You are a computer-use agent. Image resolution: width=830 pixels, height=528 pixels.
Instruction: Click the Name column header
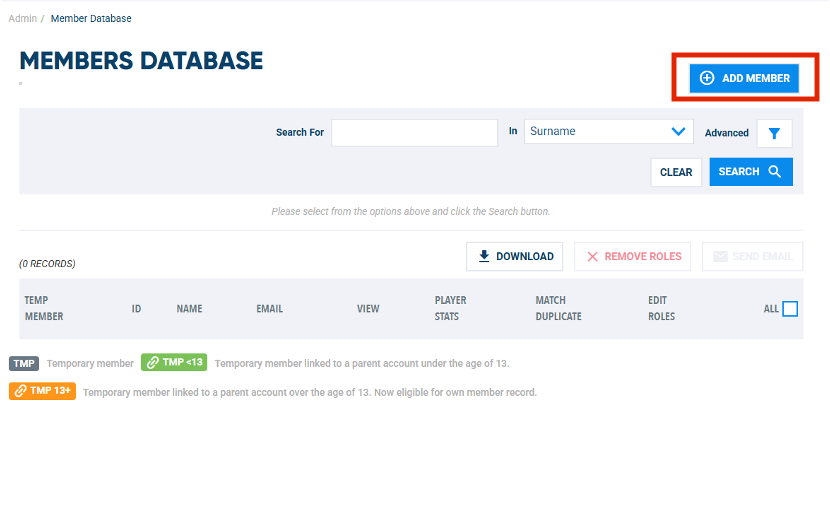point(189,309)
